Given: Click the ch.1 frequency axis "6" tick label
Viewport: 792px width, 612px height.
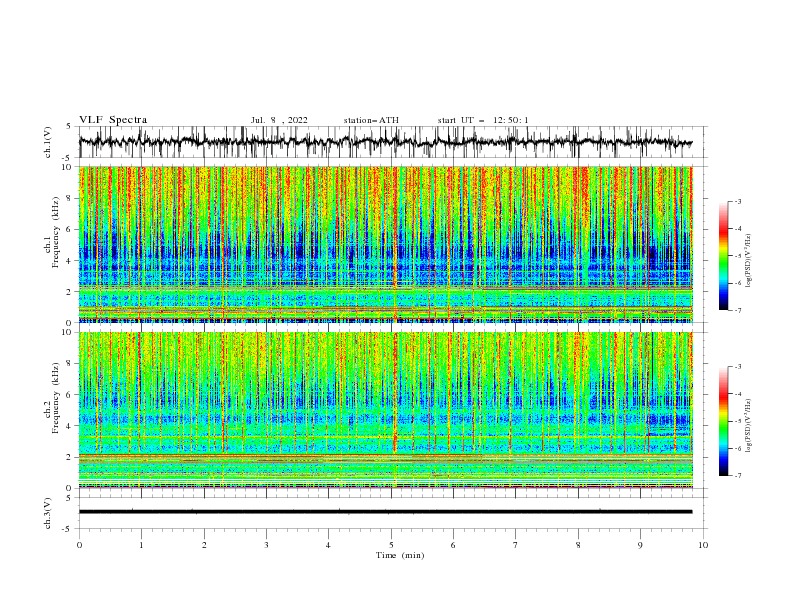Looking at the screenshot, I should click(69, 229).
